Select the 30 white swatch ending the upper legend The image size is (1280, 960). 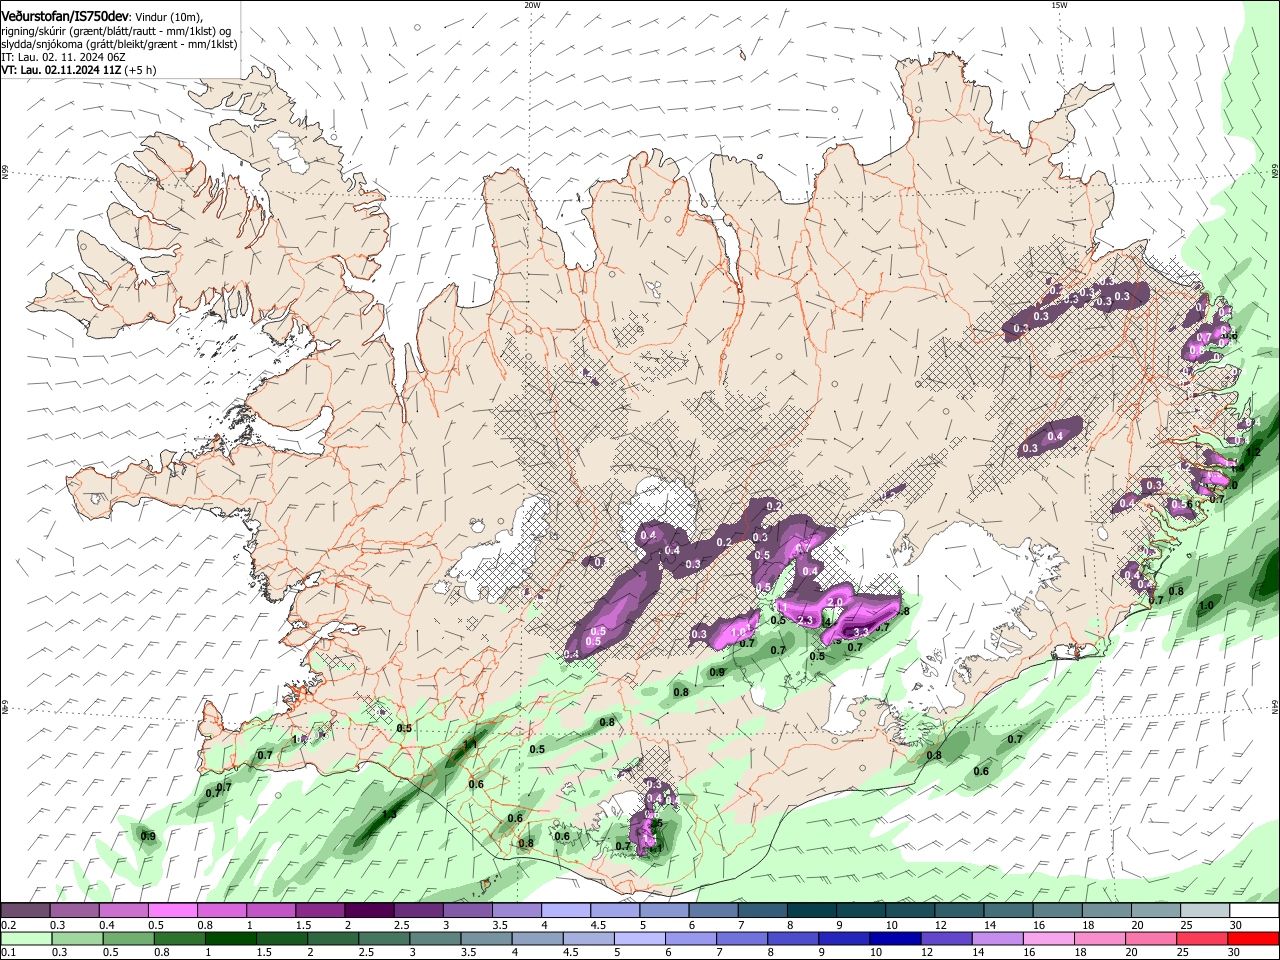point(1252,911)
